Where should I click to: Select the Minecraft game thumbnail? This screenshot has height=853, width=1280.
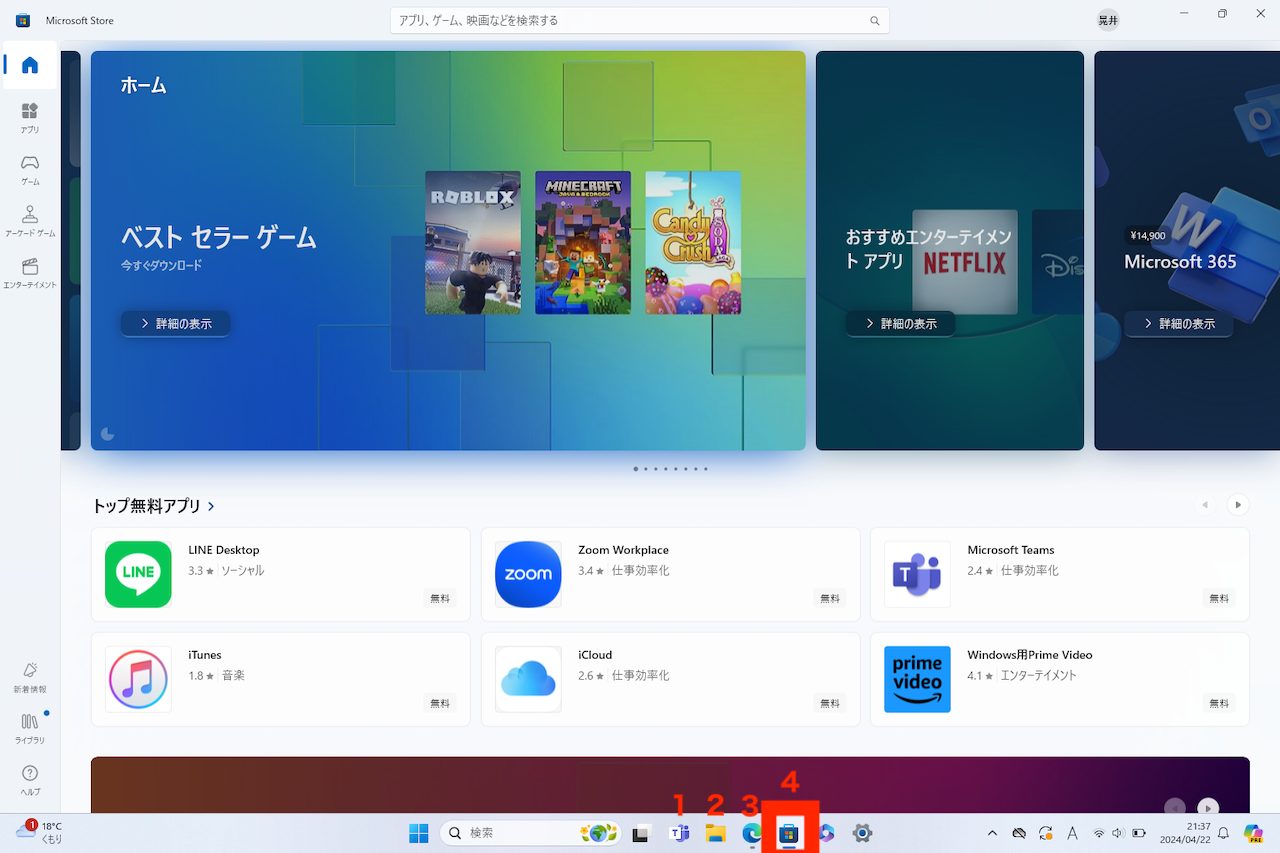pyautogui.click(x=583, y=243)
